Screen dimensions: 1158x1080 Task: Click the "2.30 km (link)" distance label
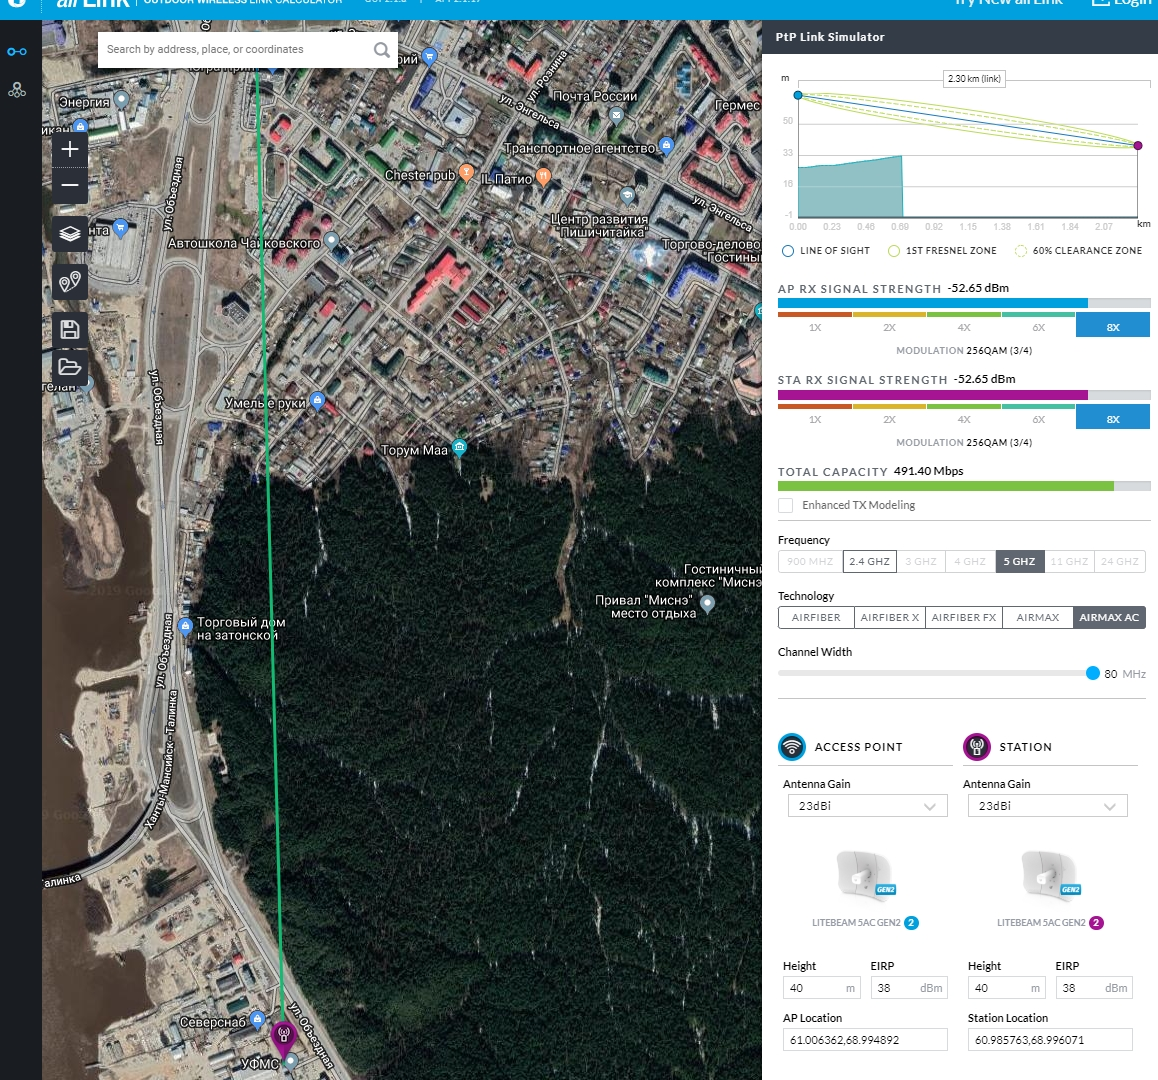pos(974,79)
